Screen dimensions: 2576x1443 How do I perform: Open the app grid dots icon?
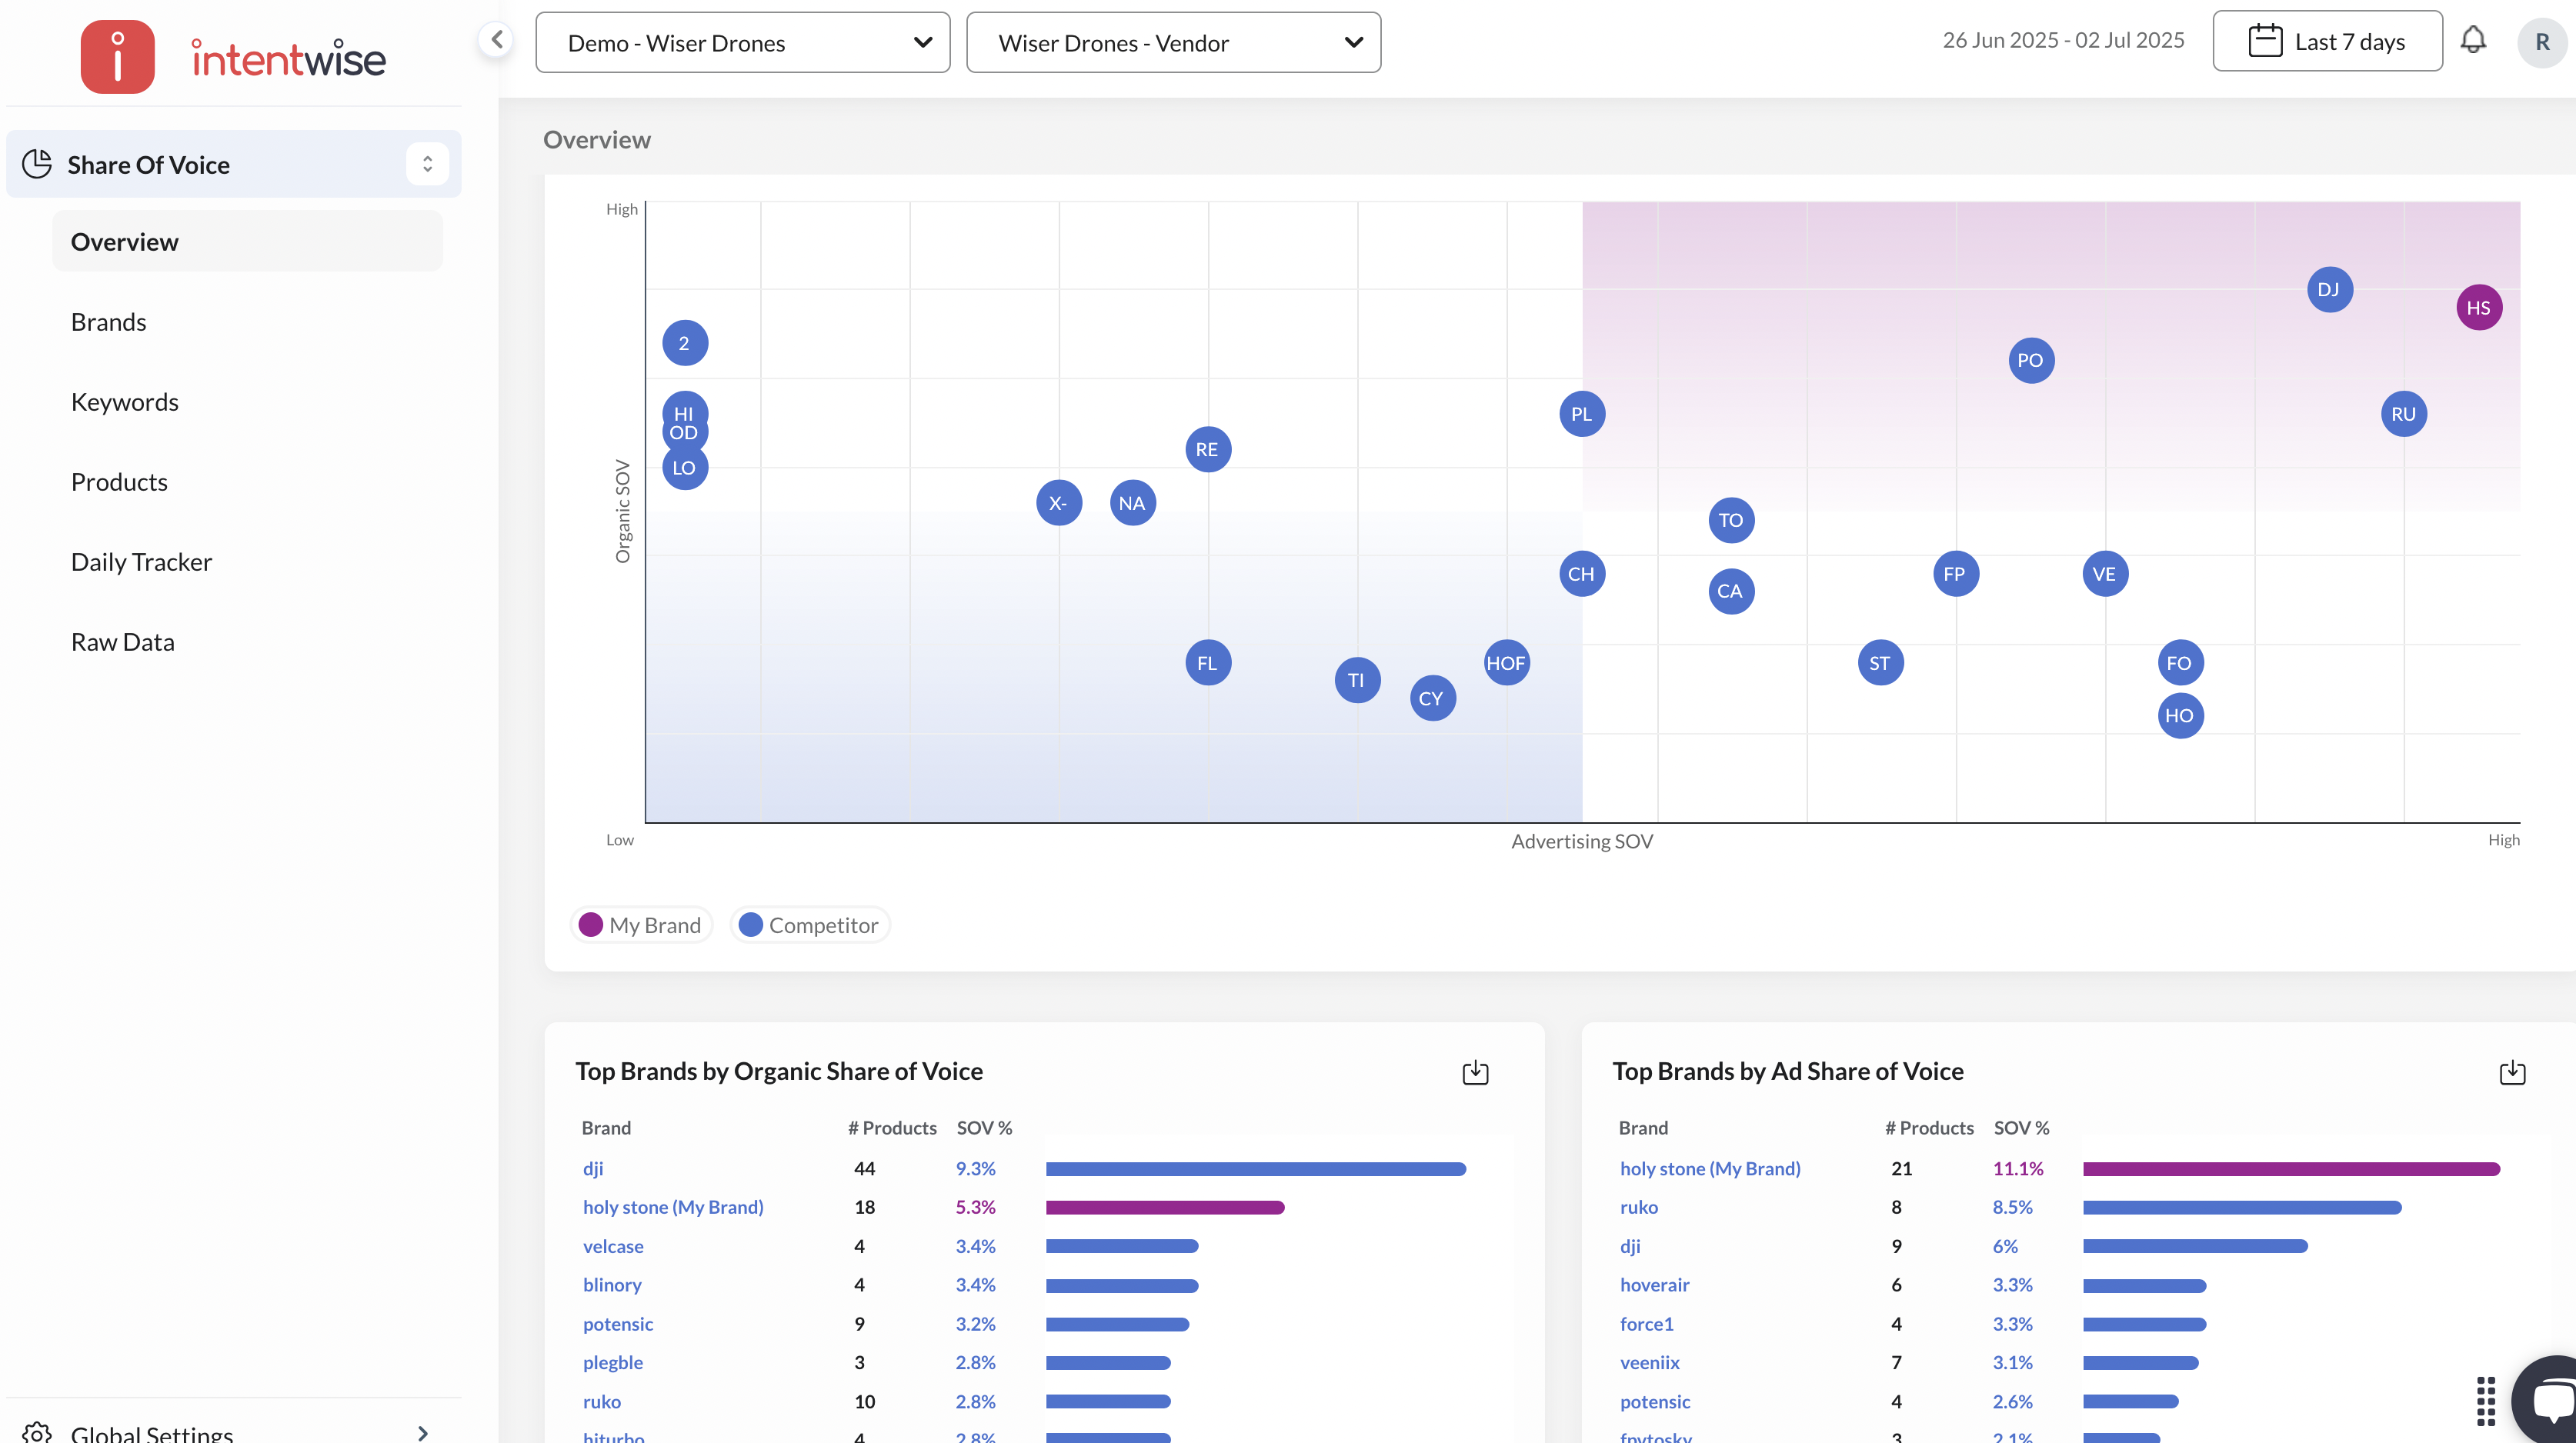[2485, 1400]
